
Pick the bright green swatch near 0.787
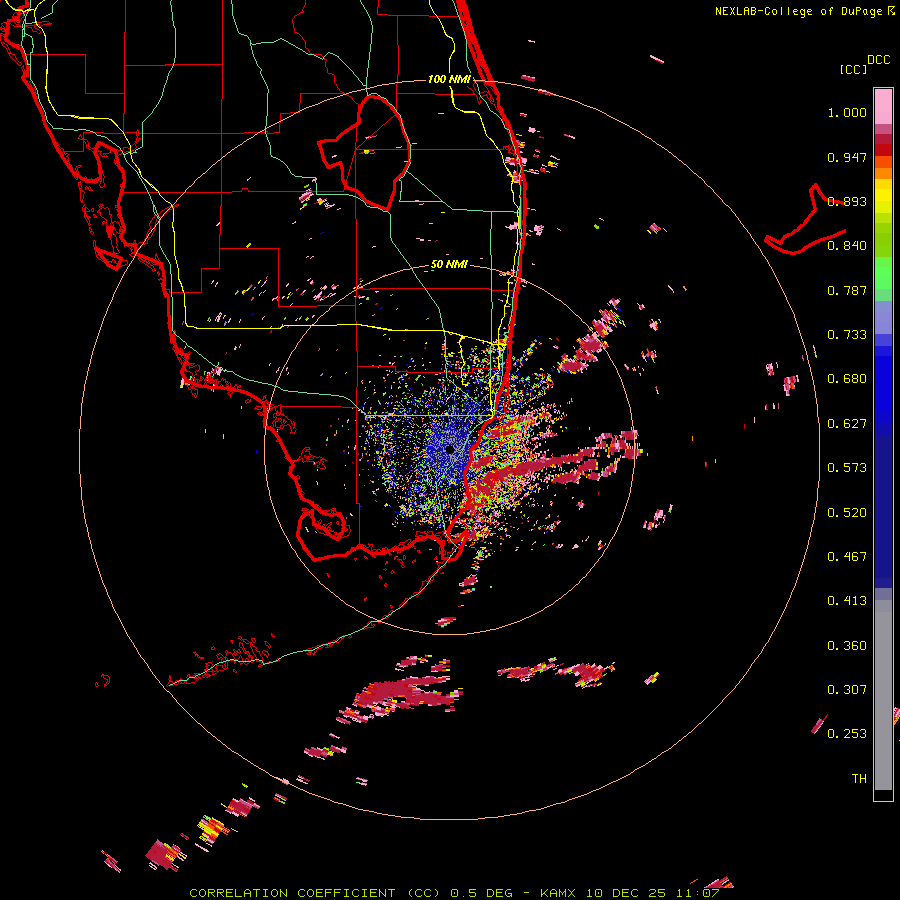883,273
